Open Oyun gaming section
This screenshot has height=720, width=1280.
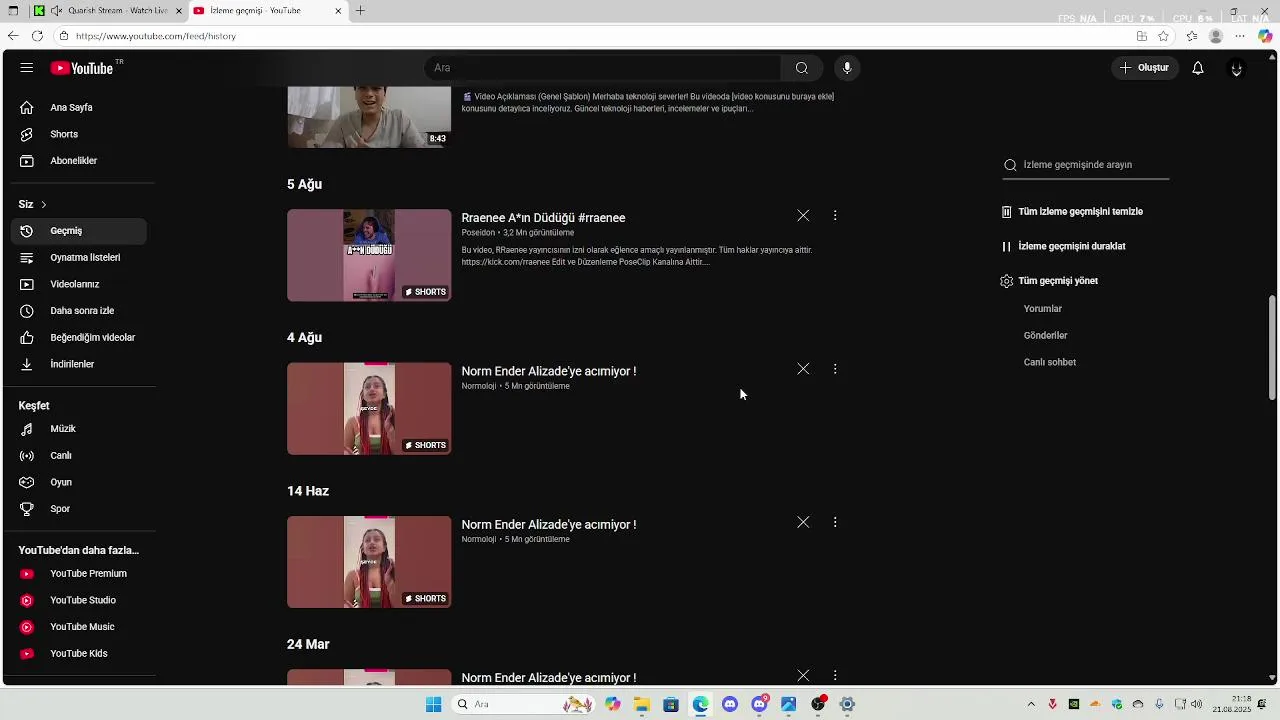click(x=79, y=482)
